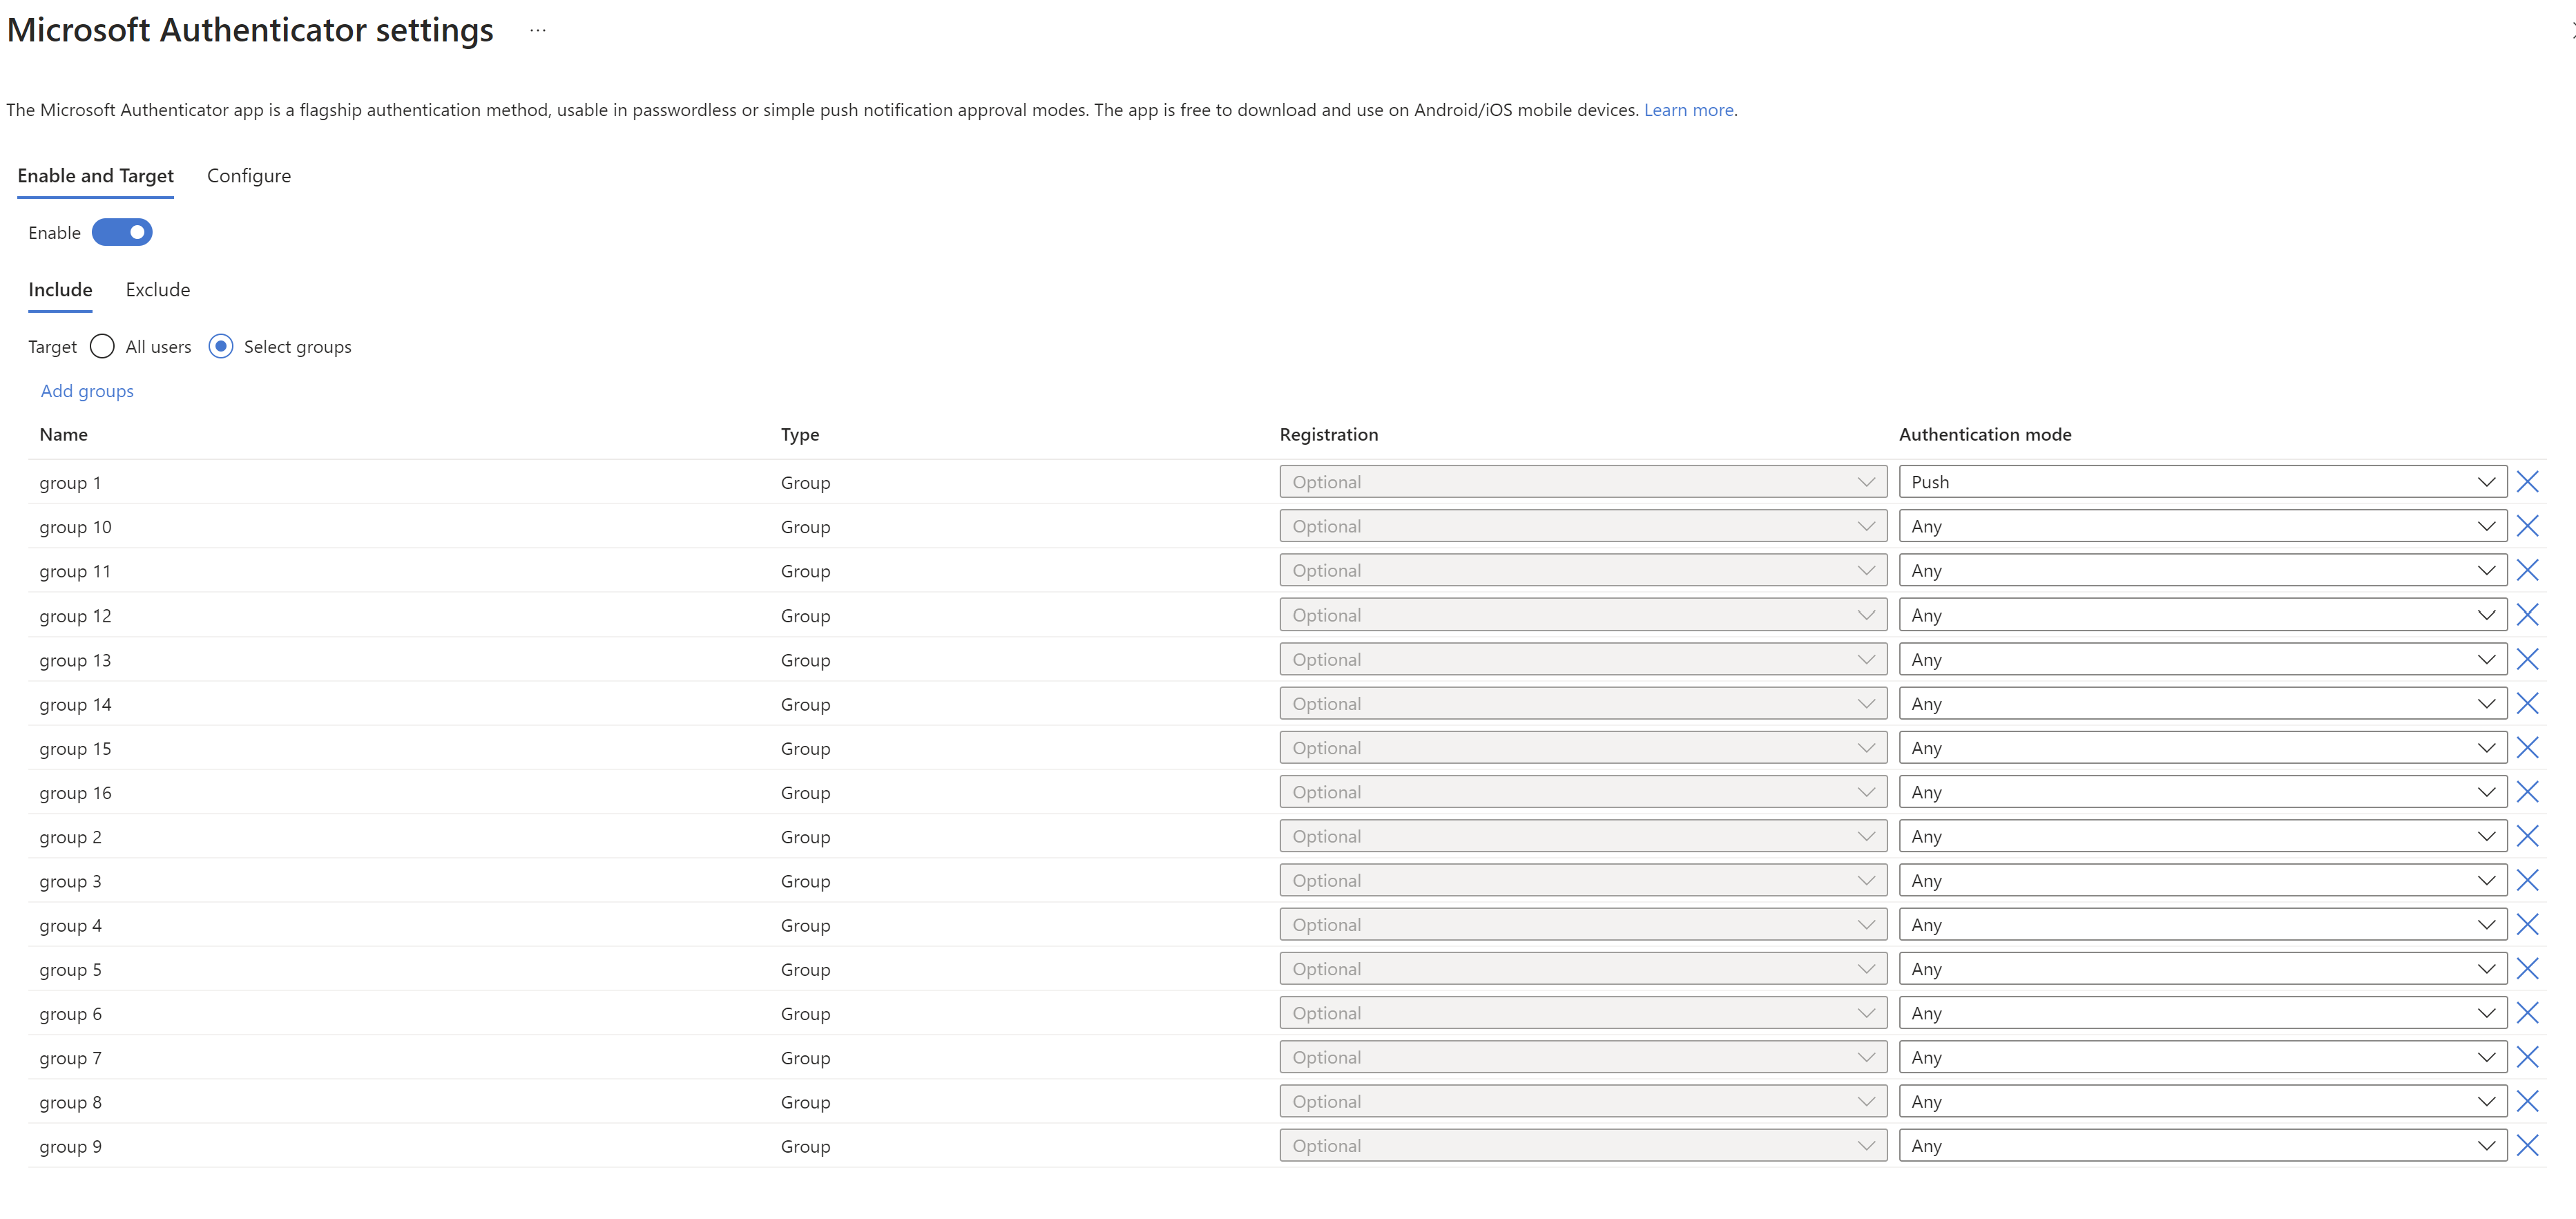
Task: Remove group 11 with its X icon
Action: point(2527,570)
